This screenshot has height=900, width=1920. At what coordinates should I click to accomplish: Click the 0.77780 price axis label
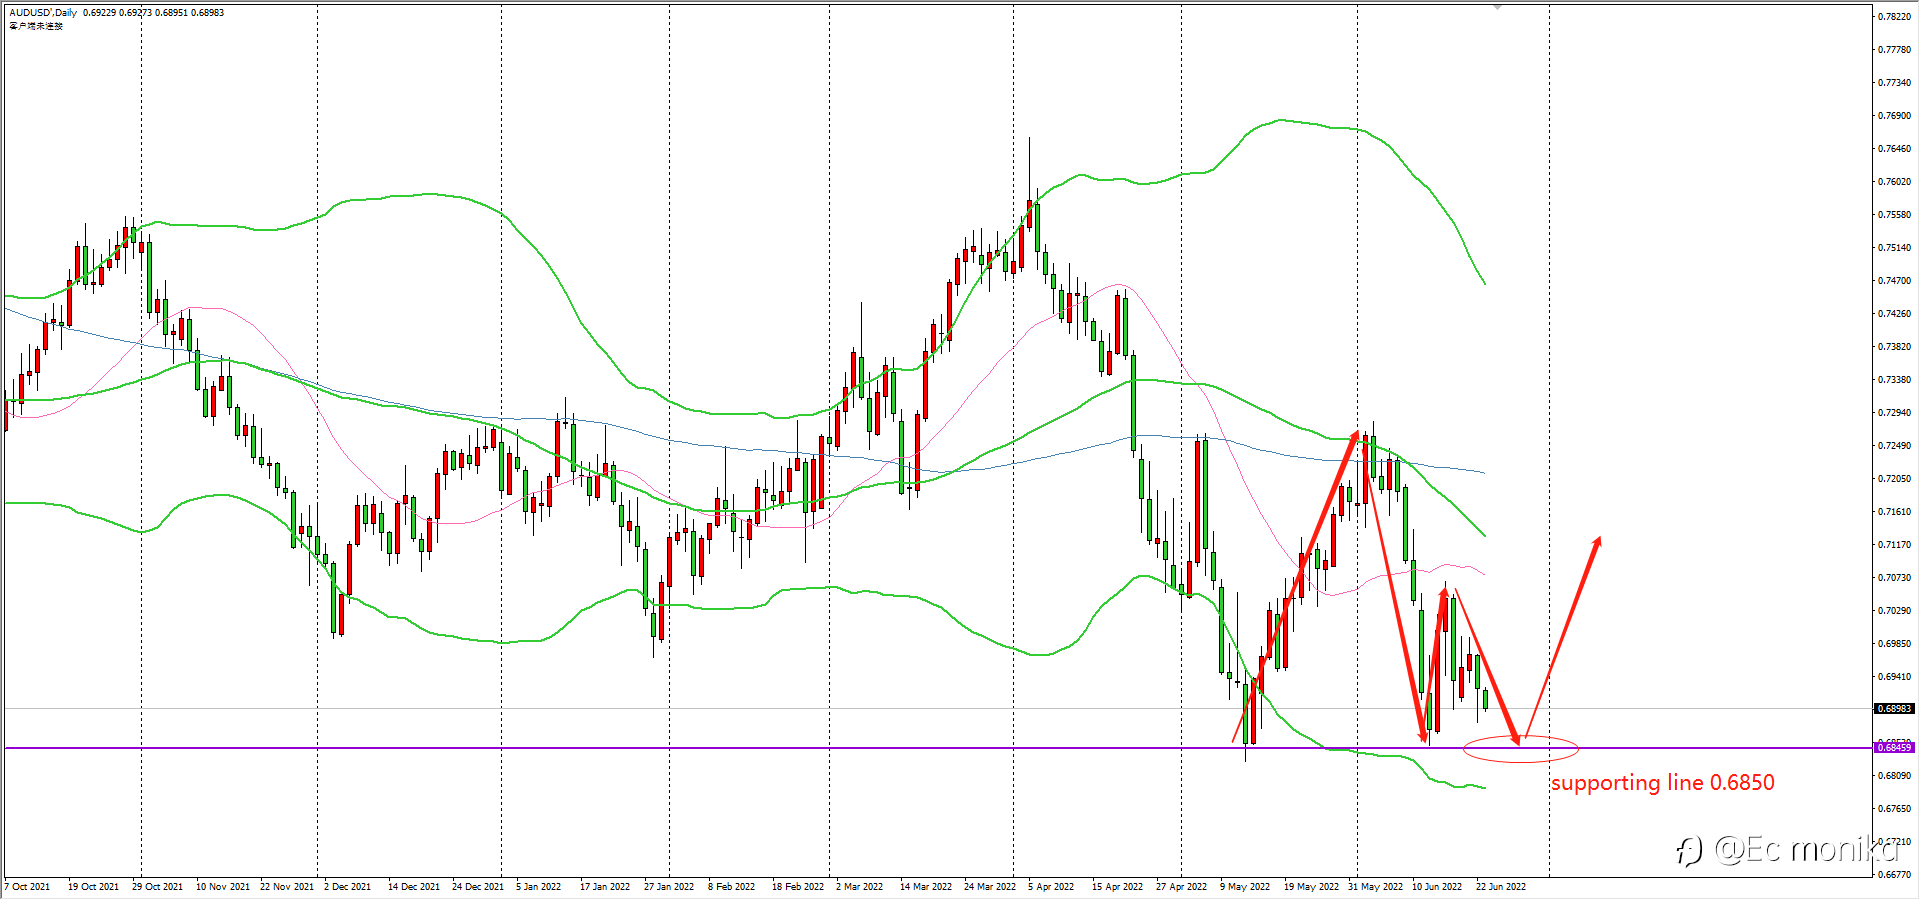click(1894, 50)
